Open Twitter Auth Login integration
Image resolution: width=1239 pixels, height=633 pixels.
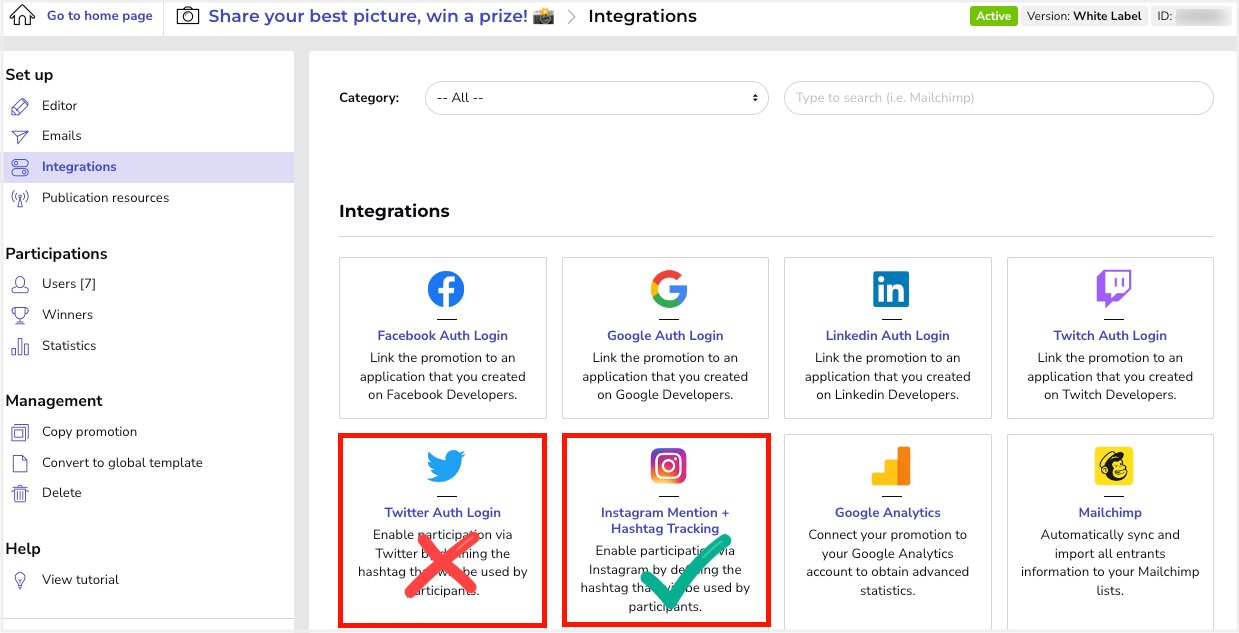[443, 513]
